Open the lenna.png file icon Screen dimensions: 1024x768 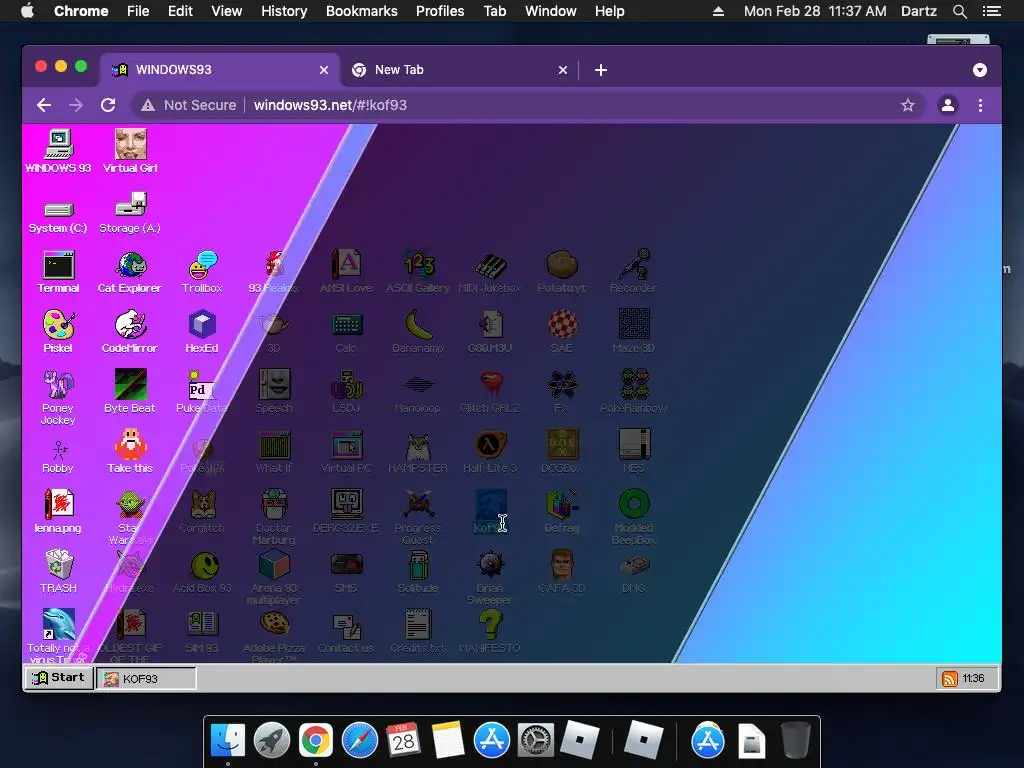coord(58,512)
